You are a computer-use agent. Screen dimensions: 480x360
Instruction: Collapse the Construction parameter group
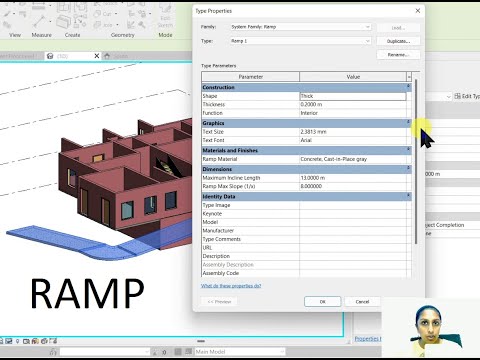[408, 87]
